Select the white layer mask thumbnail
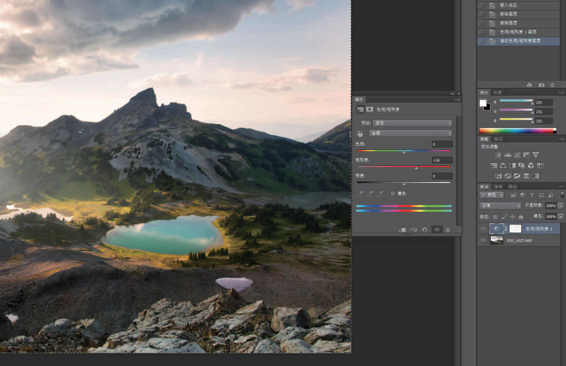566x366 pixels. click(515, 228)
